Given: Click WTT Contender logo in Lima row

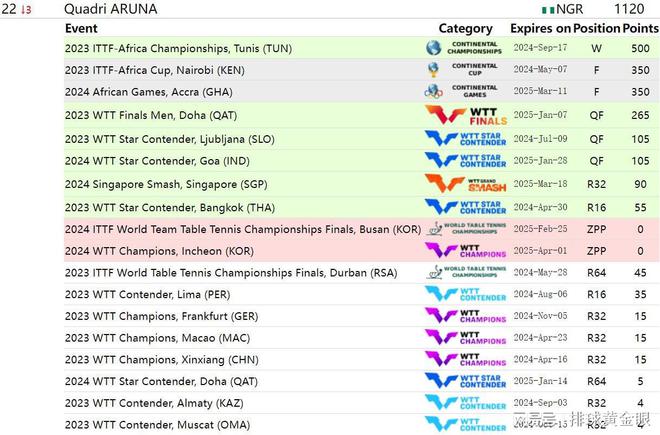Looking at the screenshot, I should click(x=465, y=294).
